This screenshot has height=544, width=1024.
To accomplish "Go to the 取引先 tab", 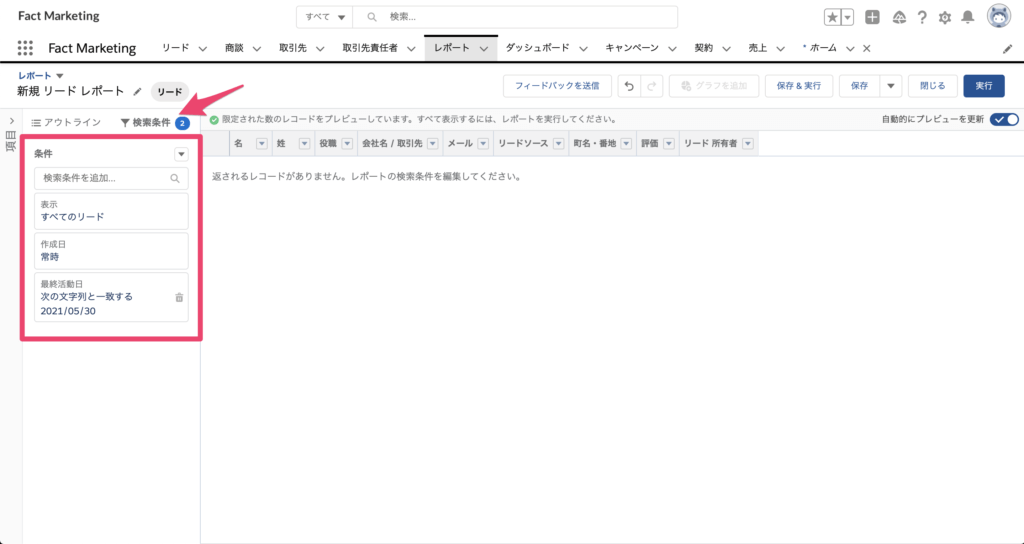I will click(x=293, y=48).
